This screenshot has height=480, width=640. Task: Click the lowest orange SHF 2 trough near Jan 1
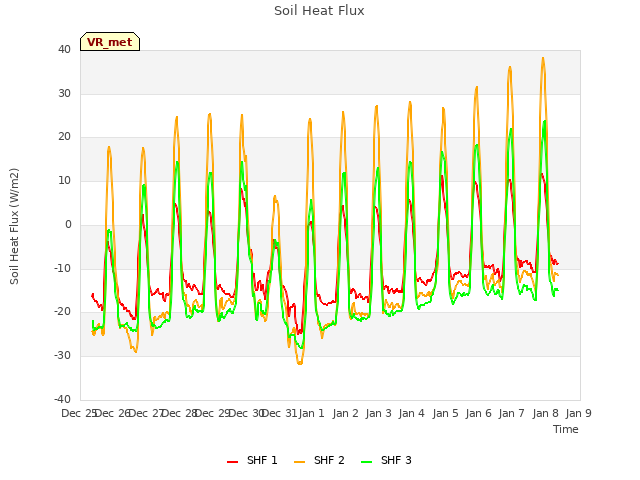(x=300, y=363)
